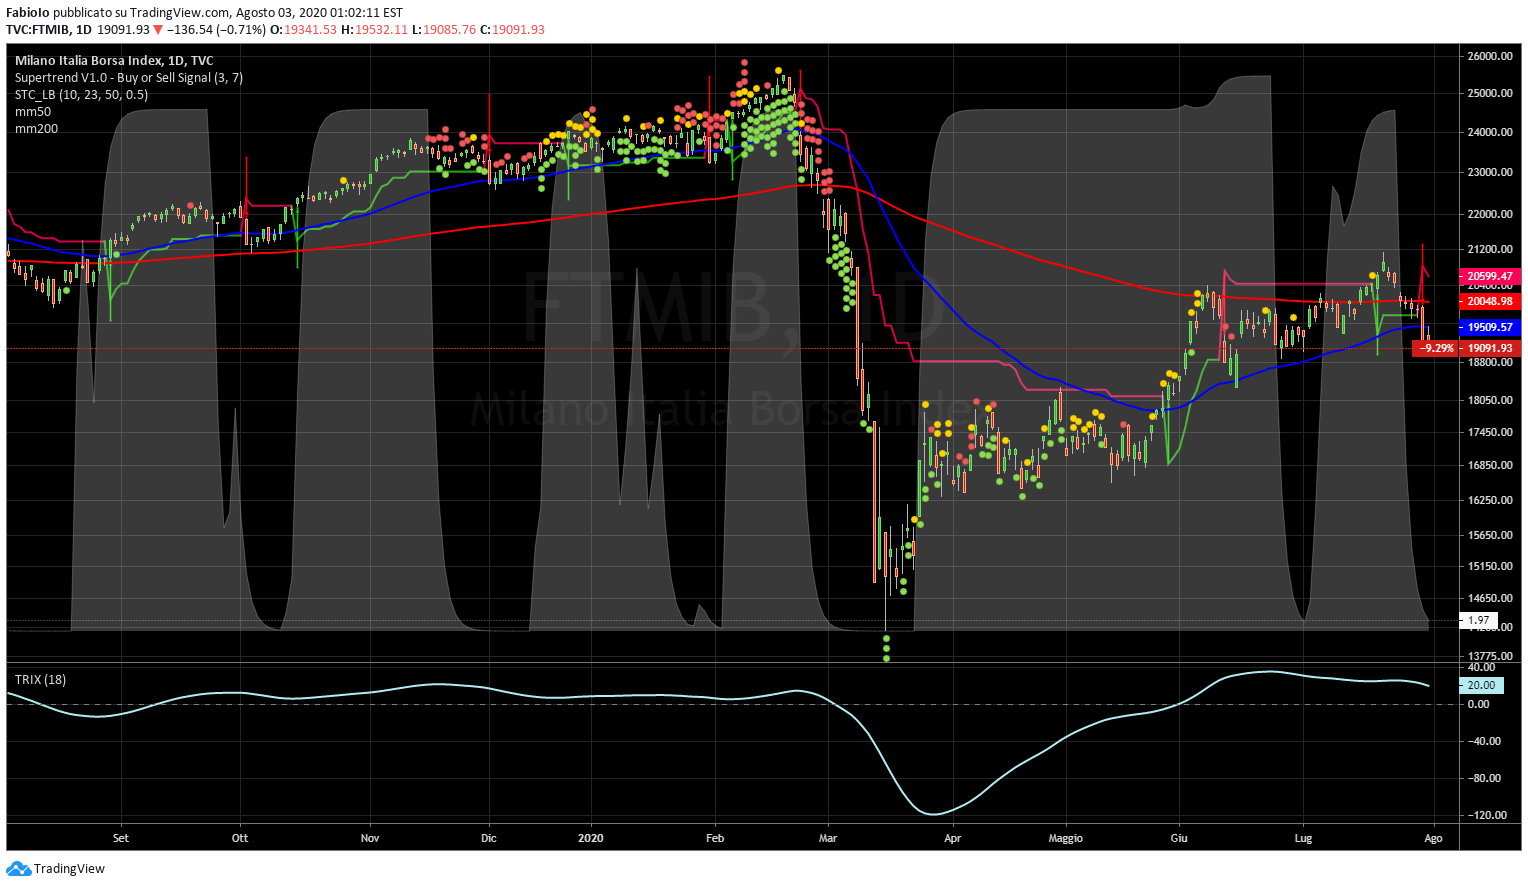1528x887 pixels.
Task: Click the 'TradingView.com' publication text
Action: 180,13
